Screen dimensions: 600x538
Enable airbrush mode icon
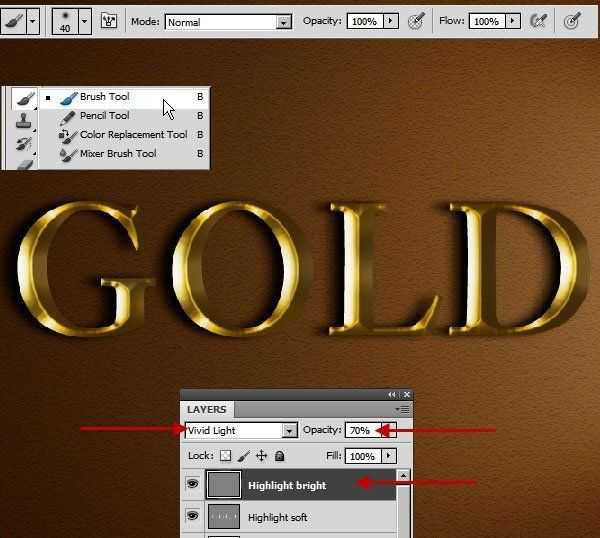pos(538,21)
